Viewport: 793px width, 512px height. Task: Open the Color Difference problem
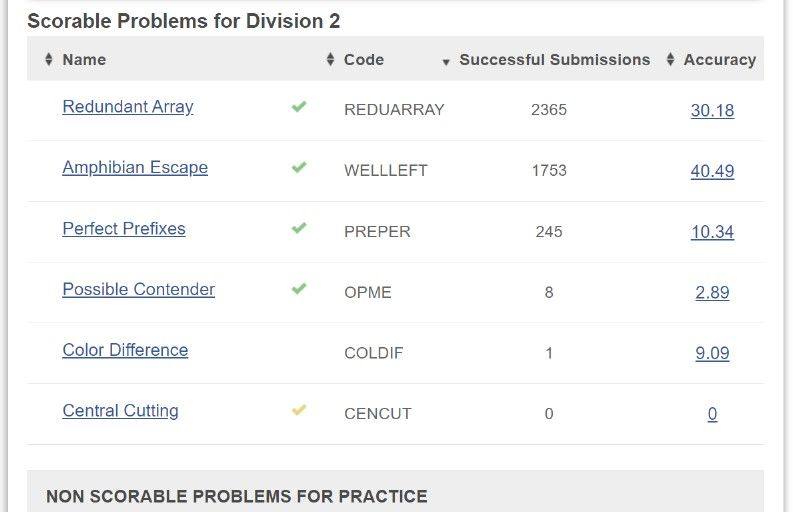(x=125, y=350)
